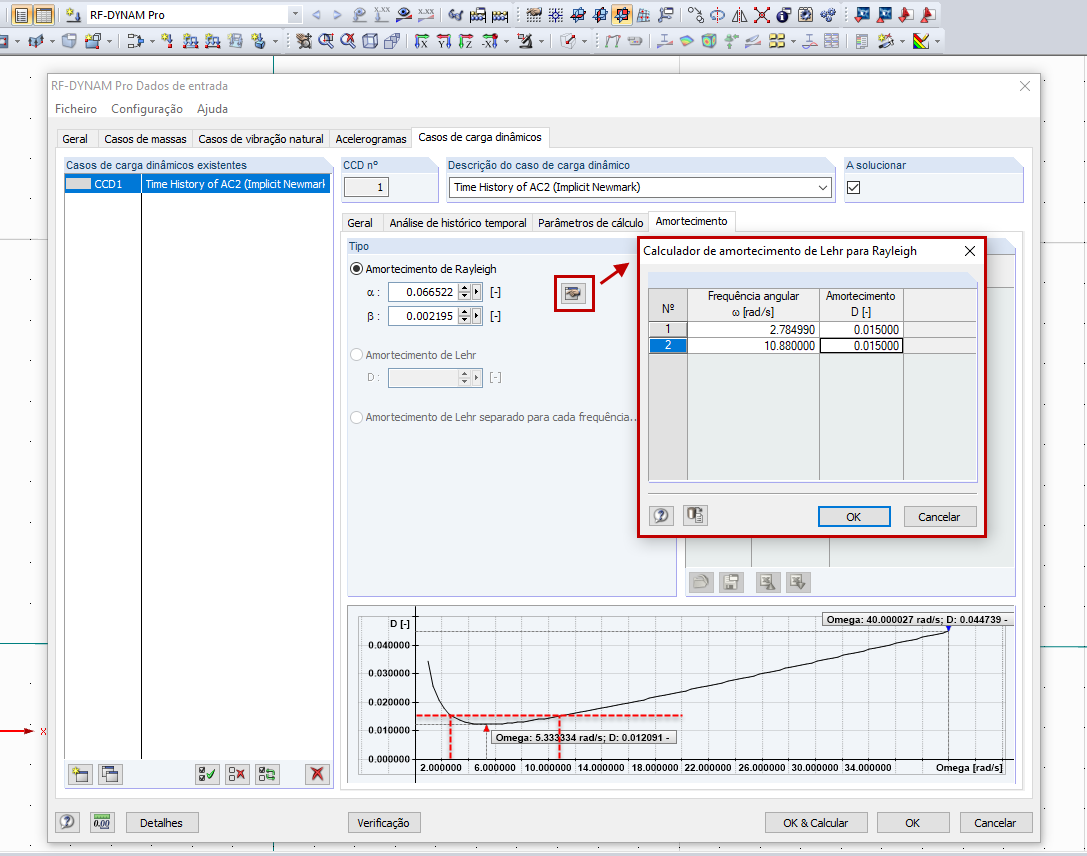Click the next arrow next to module selector

click(x=337, y=15)
